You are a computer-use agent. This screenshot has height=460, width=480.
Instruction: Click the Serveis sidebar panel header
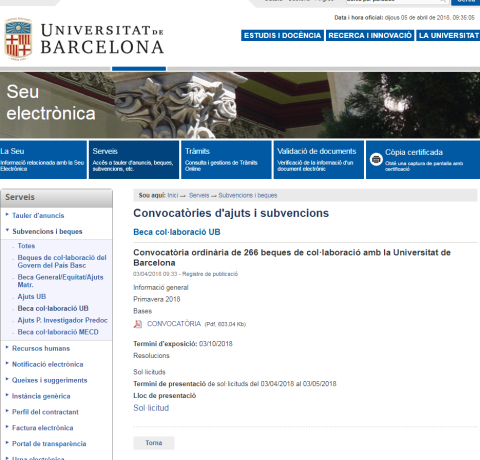click(57, 198)
